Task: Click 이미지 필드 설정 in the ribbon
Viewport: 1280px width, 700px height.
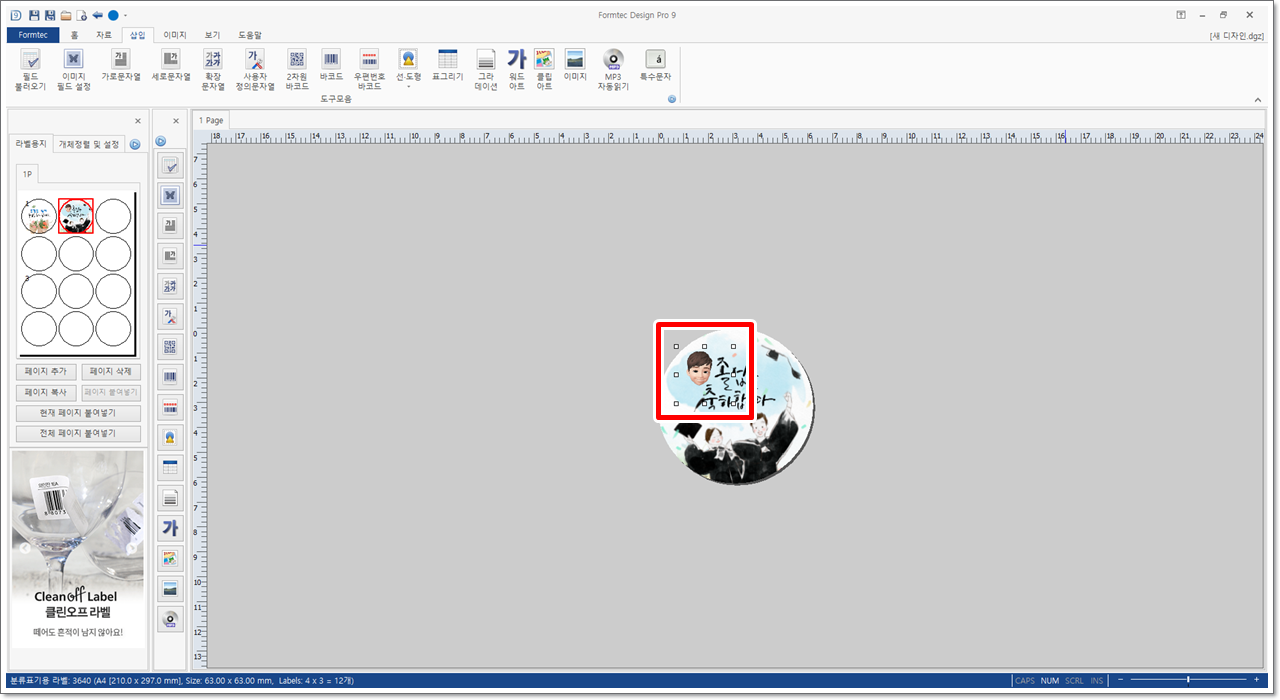Action: click(x=75, y=70)
